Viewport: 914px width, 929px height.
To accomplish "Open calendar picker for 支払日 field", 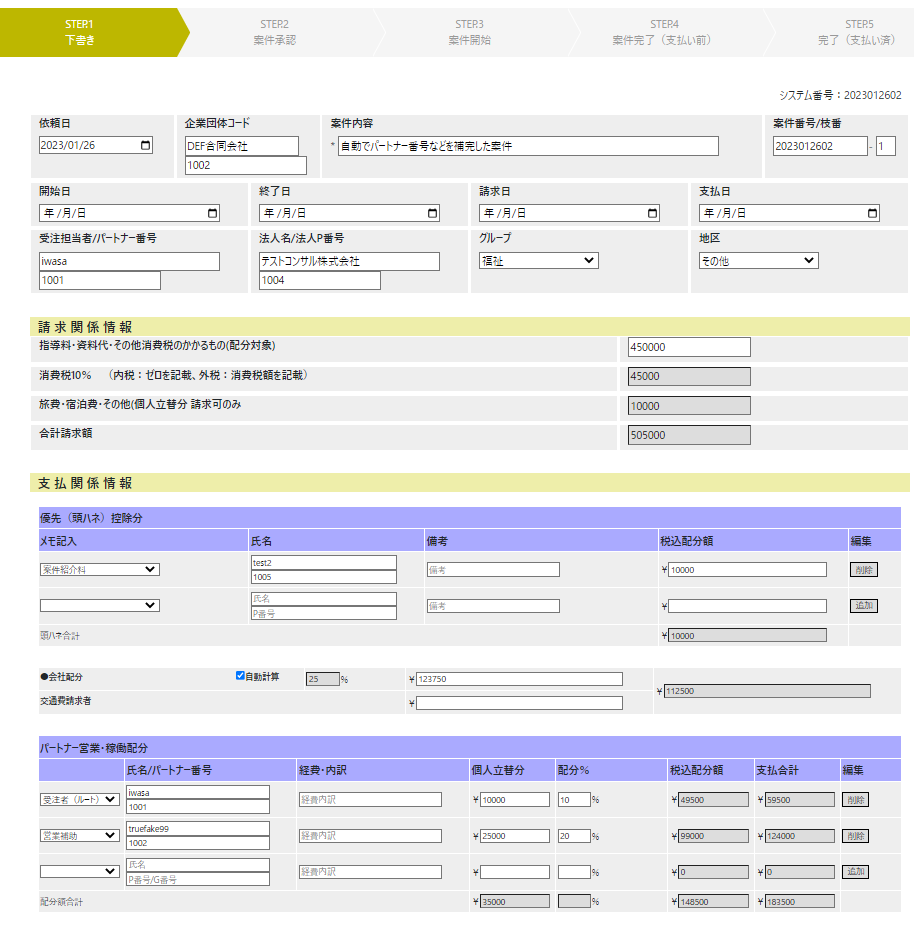I will 872,213.
